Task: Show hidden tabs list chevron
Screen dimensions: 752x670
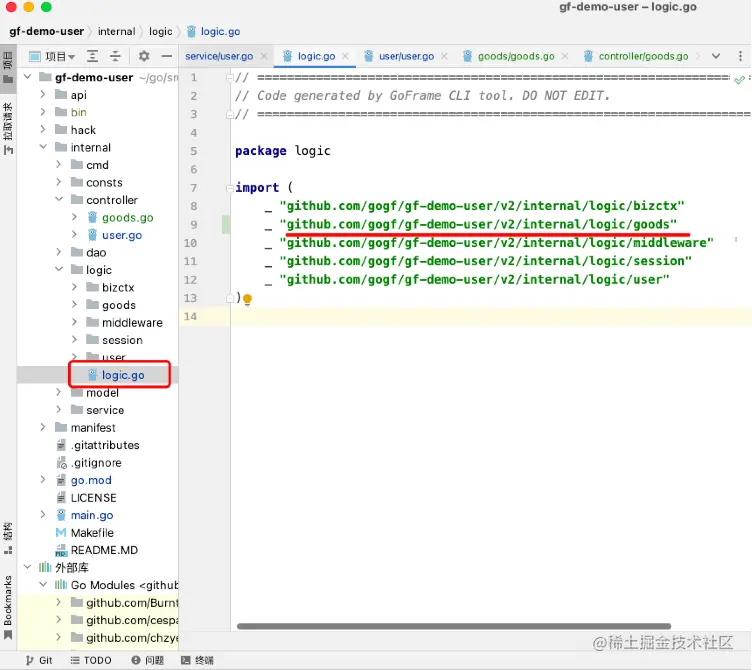Action: tap(716, 56)
